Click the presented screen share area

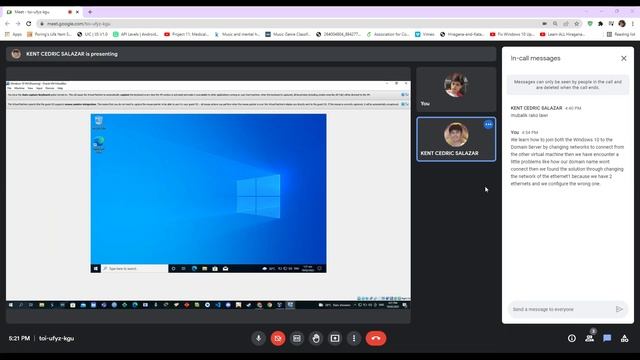pos(208,194)
